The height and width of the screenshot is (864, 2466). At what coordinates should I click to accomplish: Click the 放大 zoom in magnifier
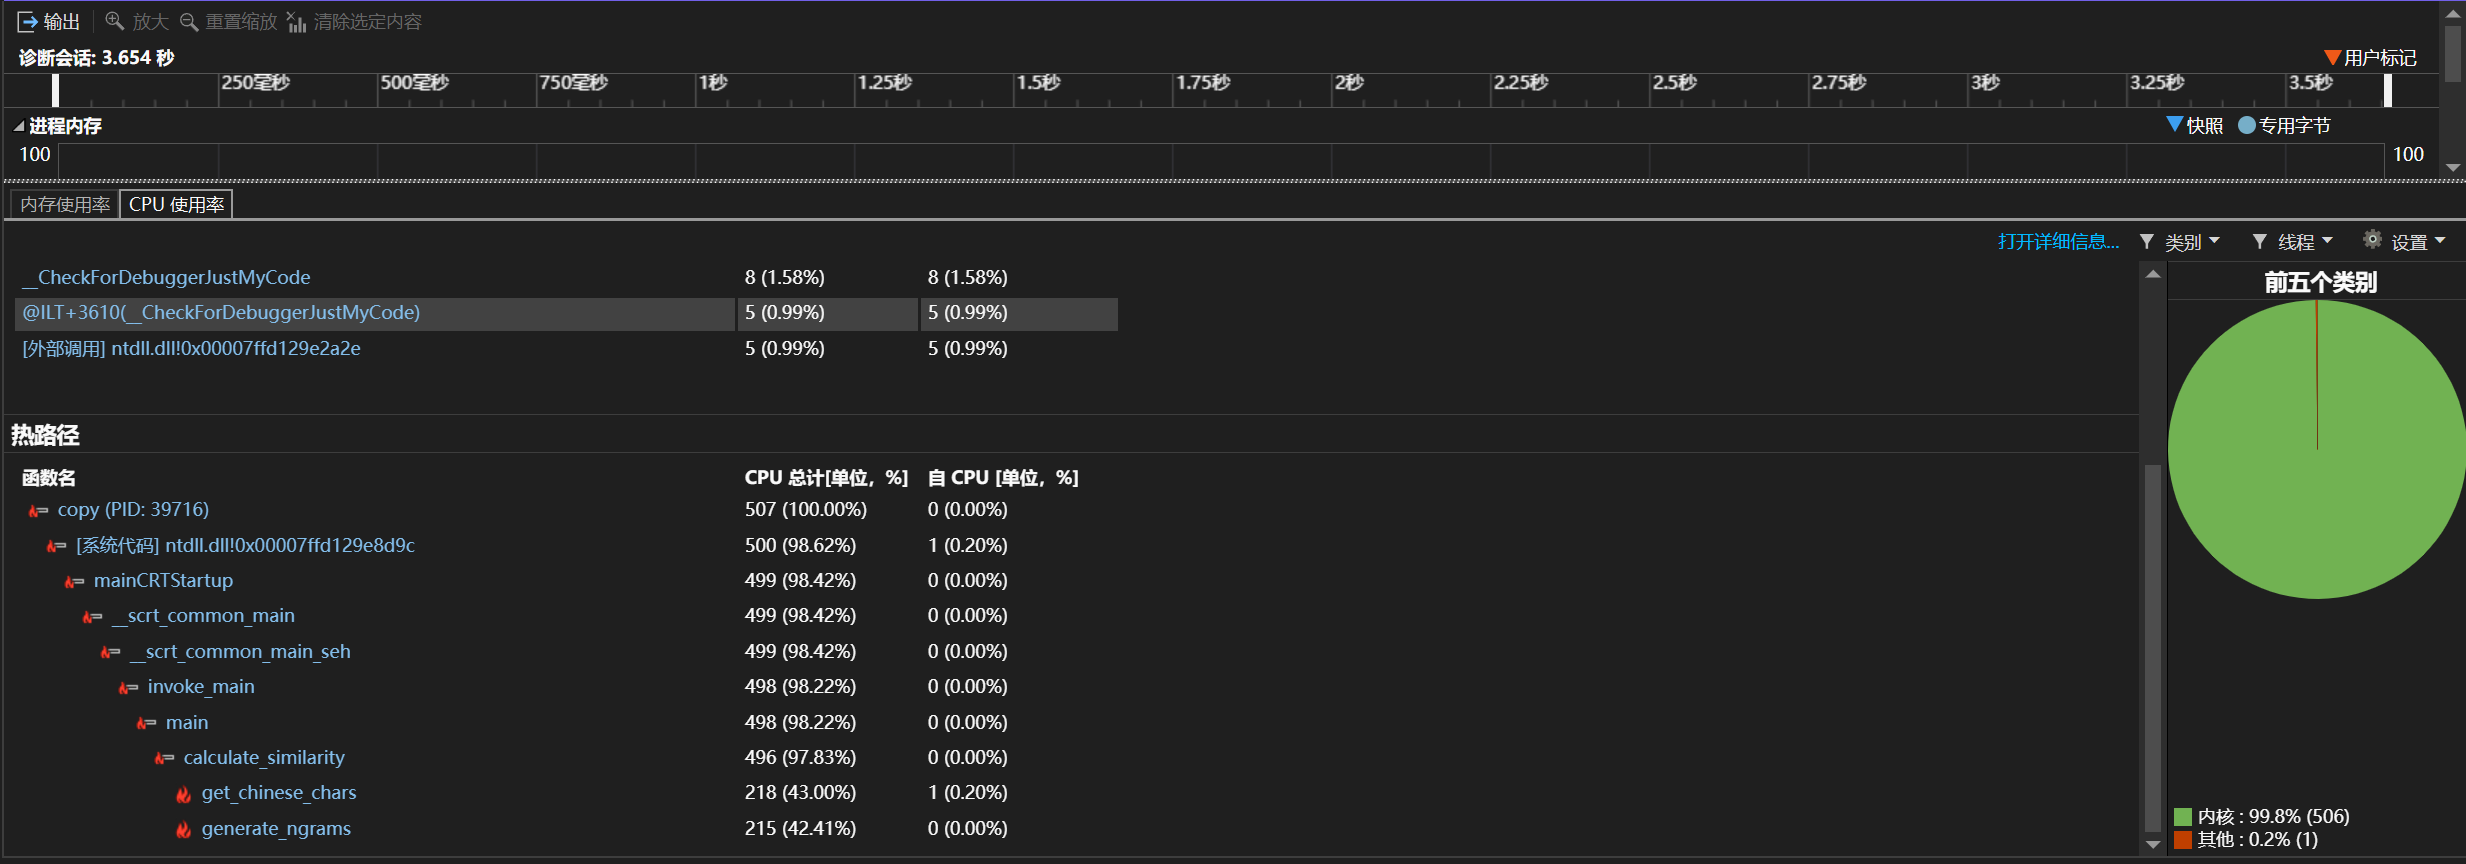point(115,21)
